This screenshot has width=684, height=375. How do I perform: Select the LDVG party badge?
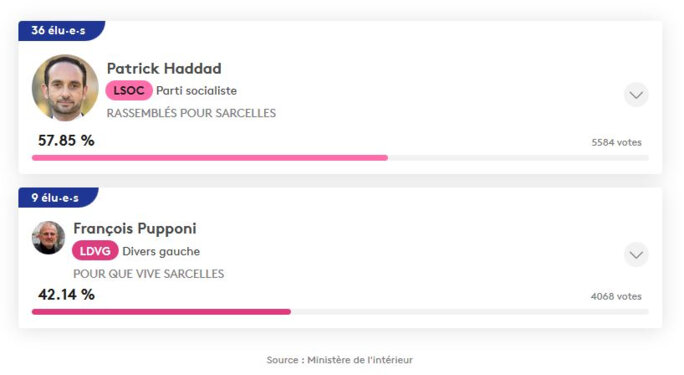click(95, 251)
